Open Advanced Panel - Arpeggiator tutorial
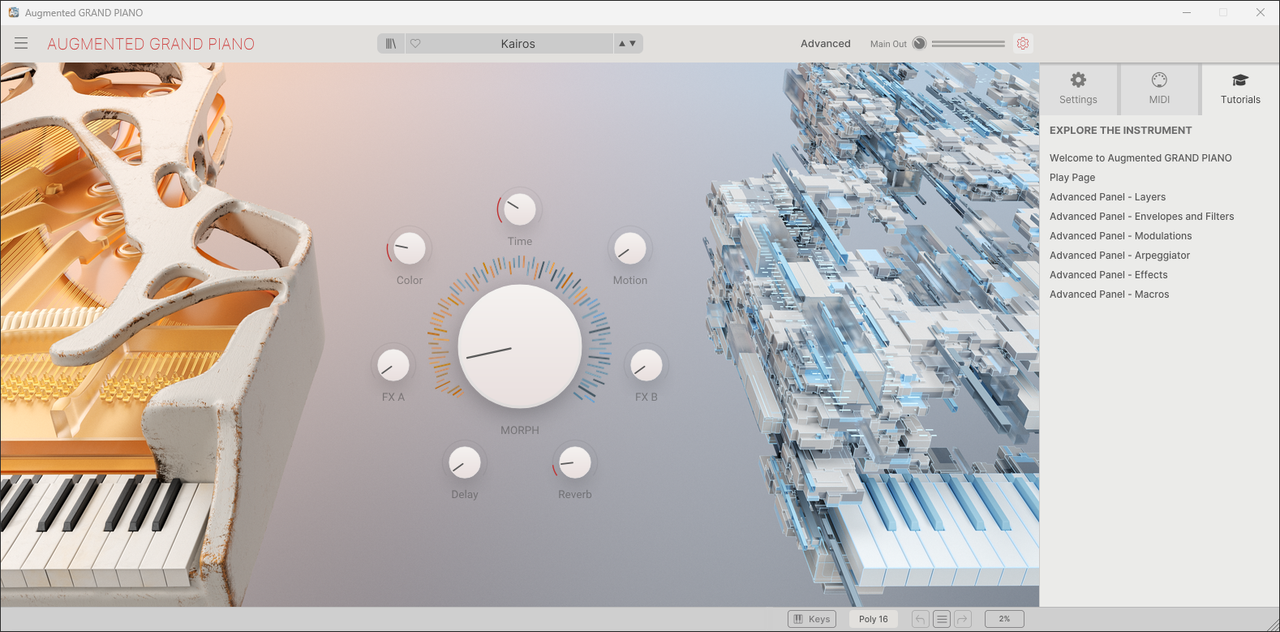This screenshot has height=632, width=1280. pyautogui.click(x=1119, y=255)
